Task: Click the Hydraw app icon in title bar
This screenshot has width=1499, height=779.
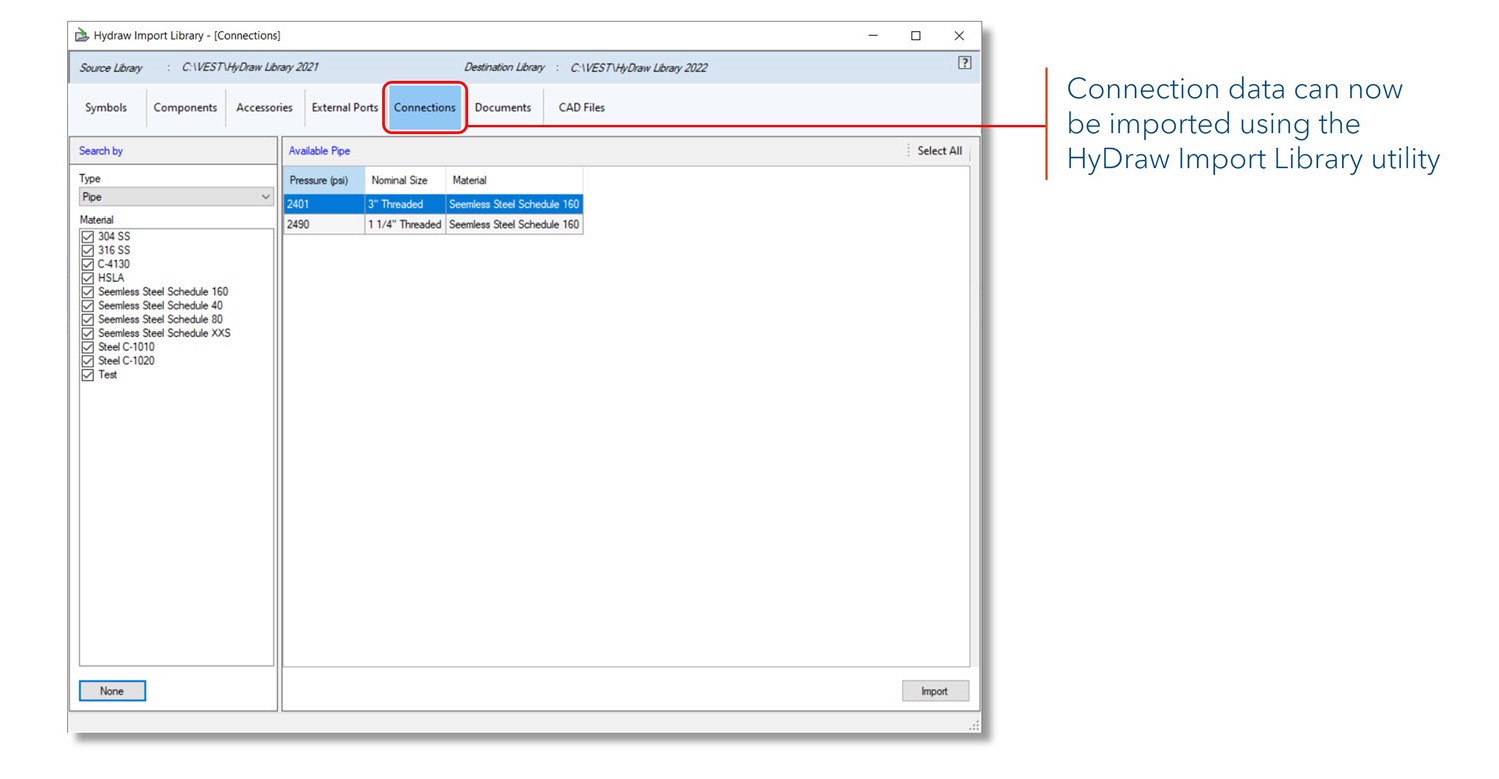Action: pyautogui.click(x=82, y=35)
